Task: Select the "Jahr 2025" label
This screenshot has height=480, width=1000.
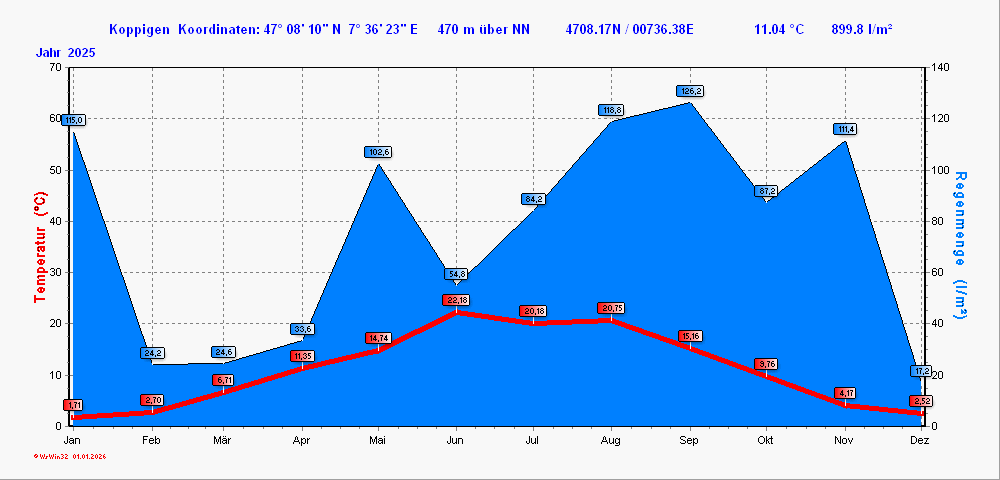Action: point(66,52)
